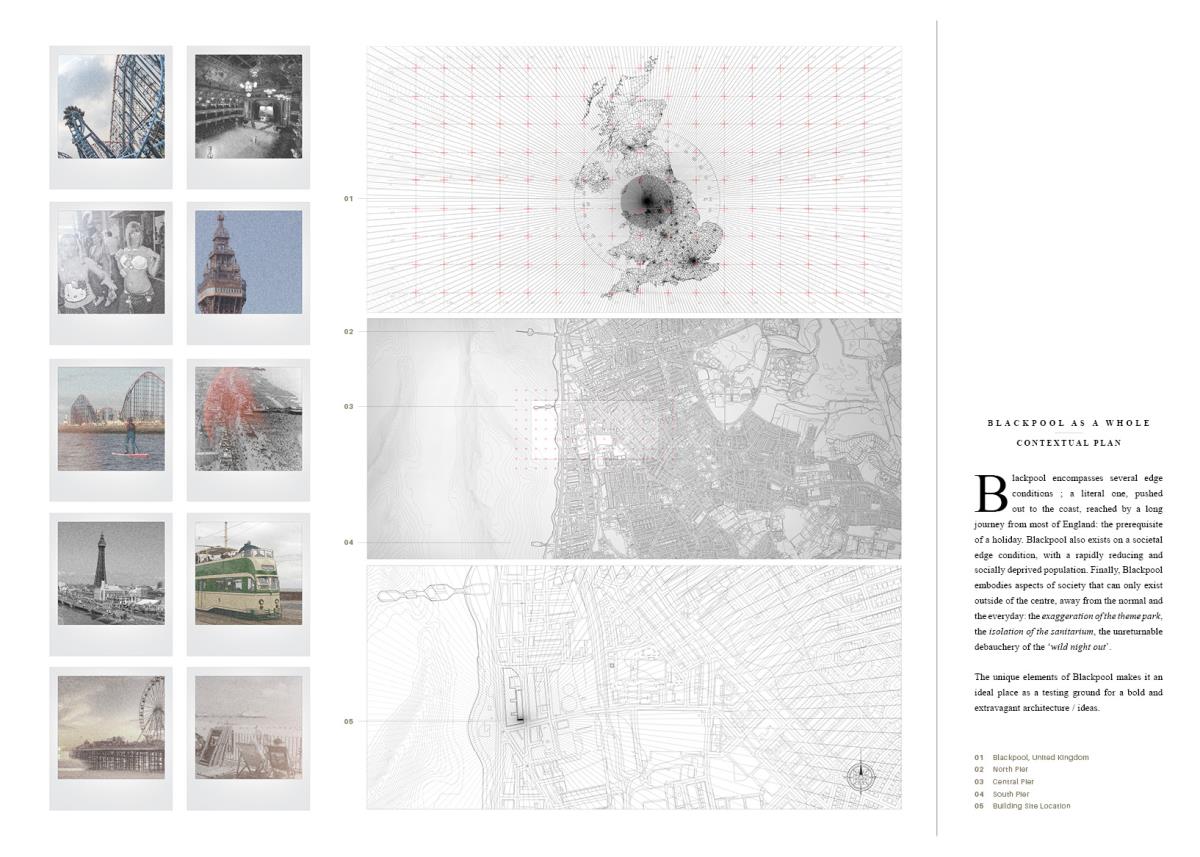
Task: Click the North Pier symbol on the town map
Action: (531, 331)
